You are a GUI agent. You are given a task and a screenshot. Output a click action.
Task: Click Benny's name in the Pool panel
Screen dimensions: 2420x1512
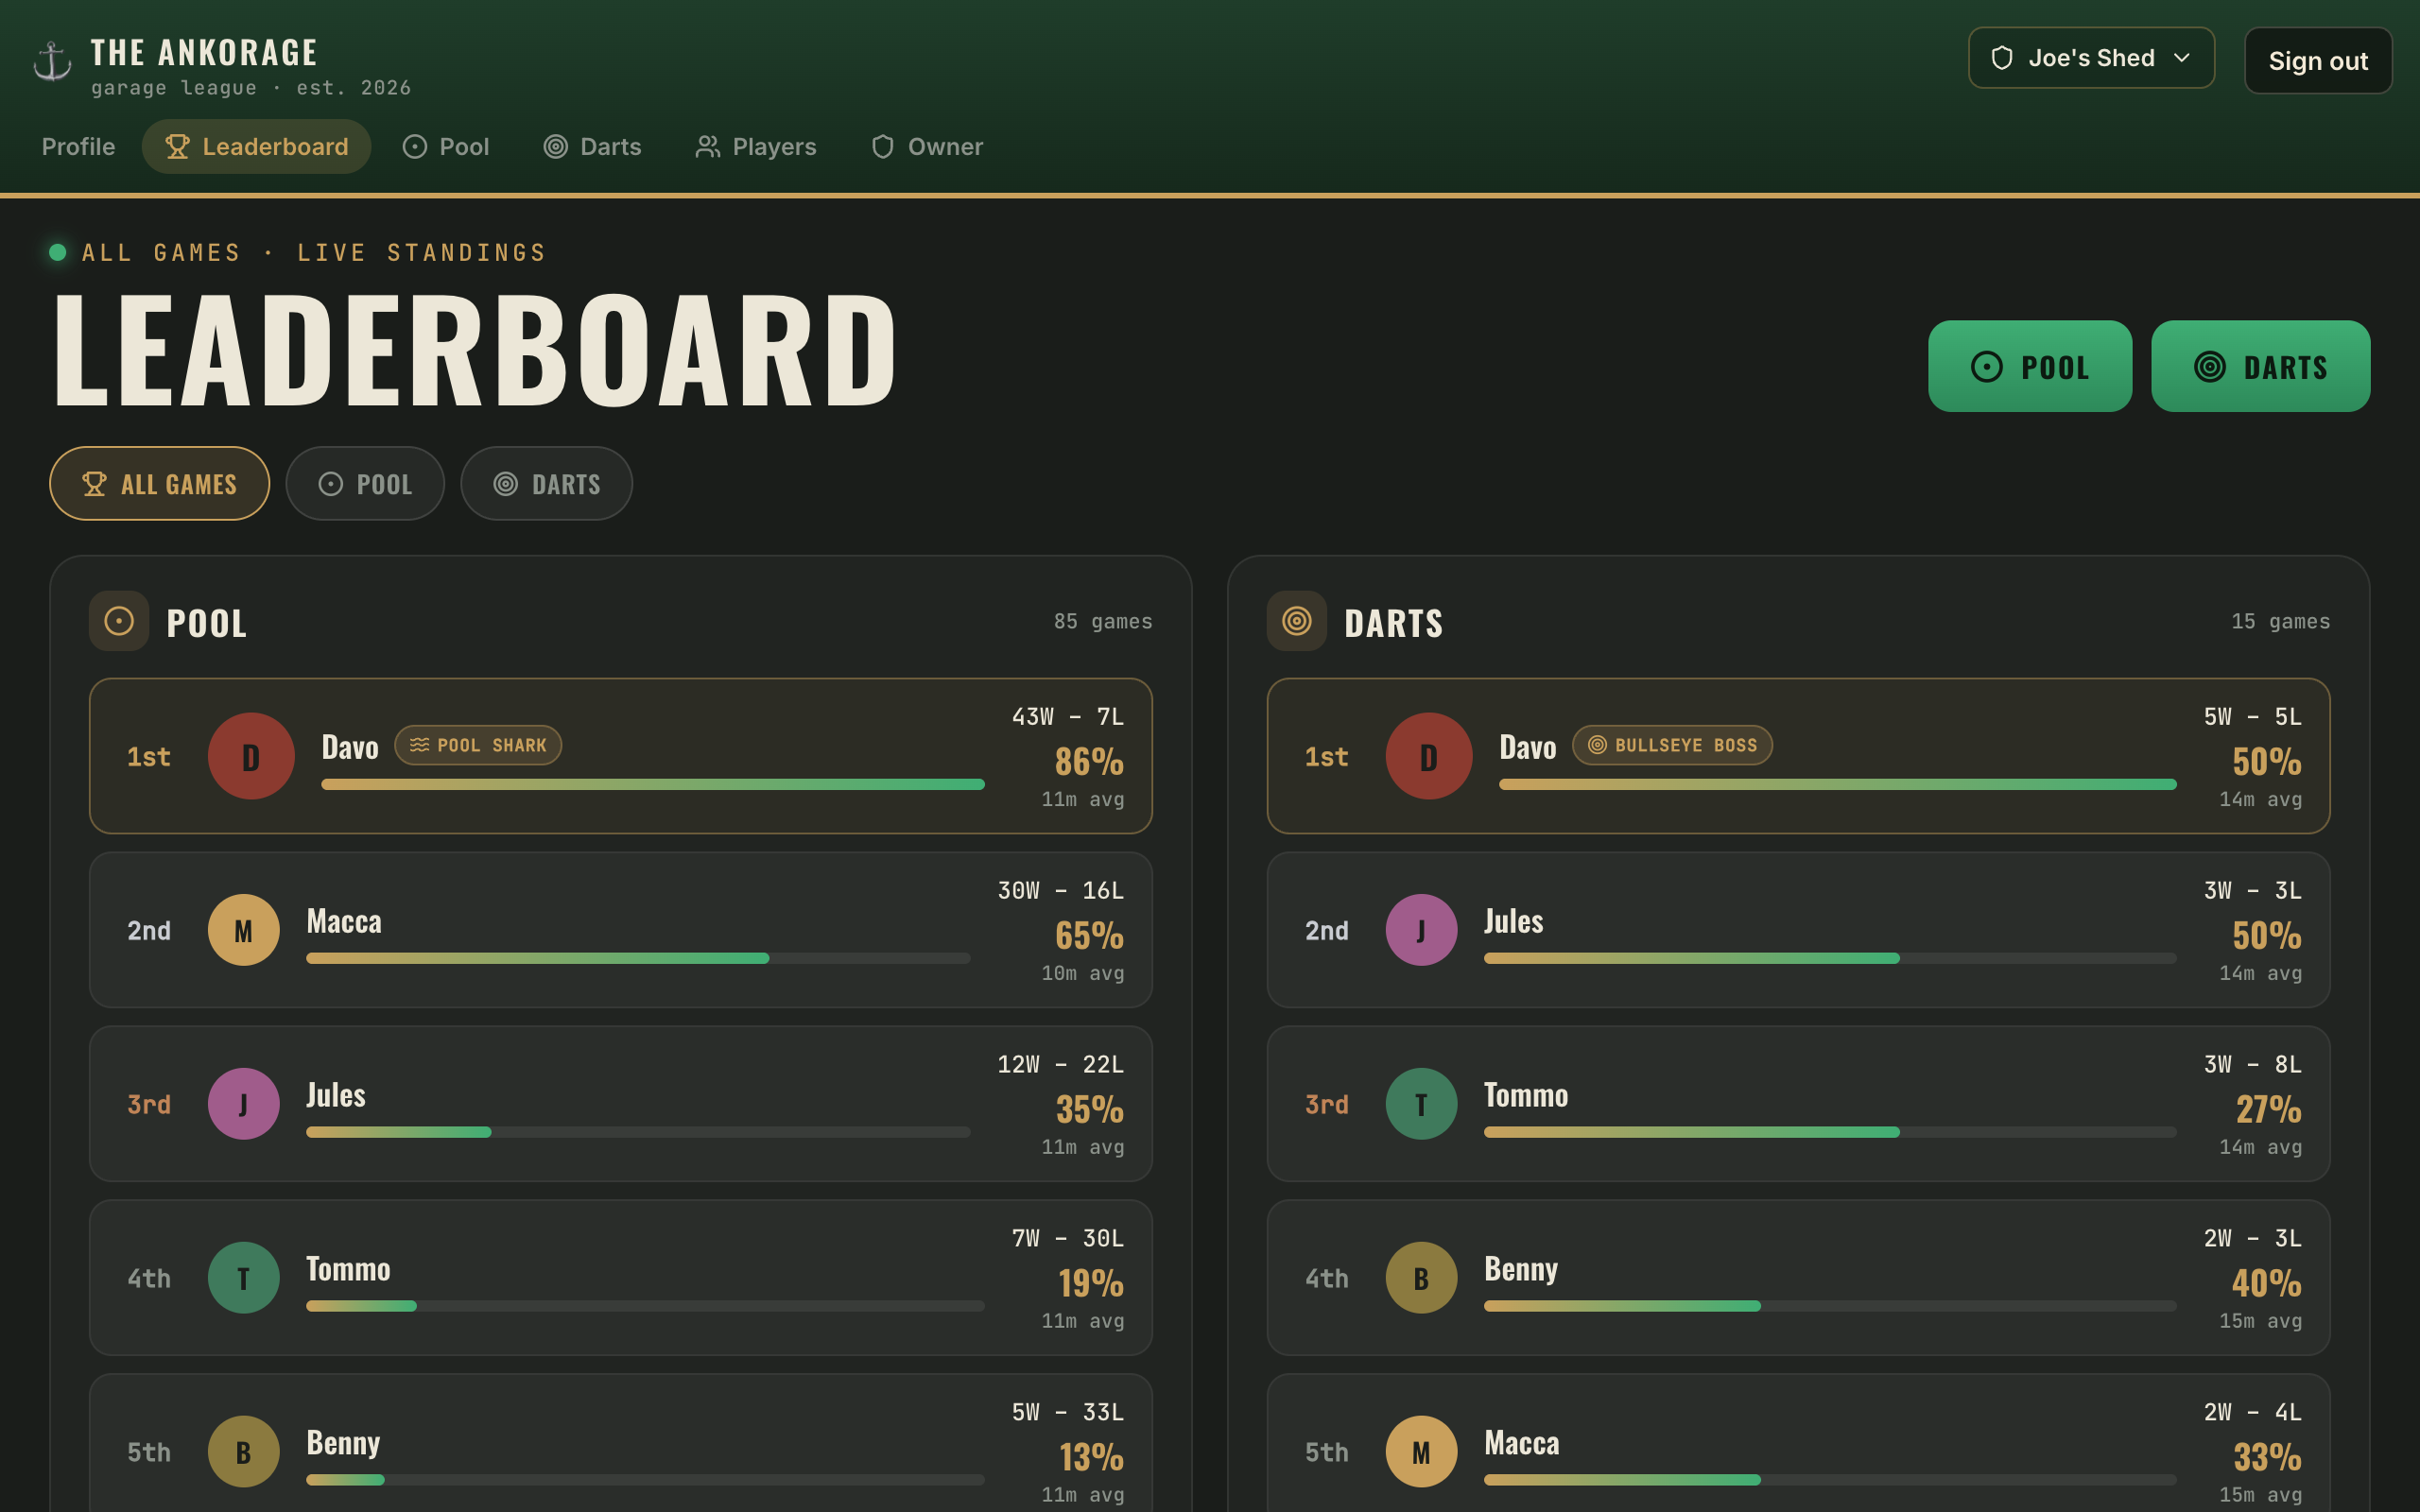pos(343,1443)
